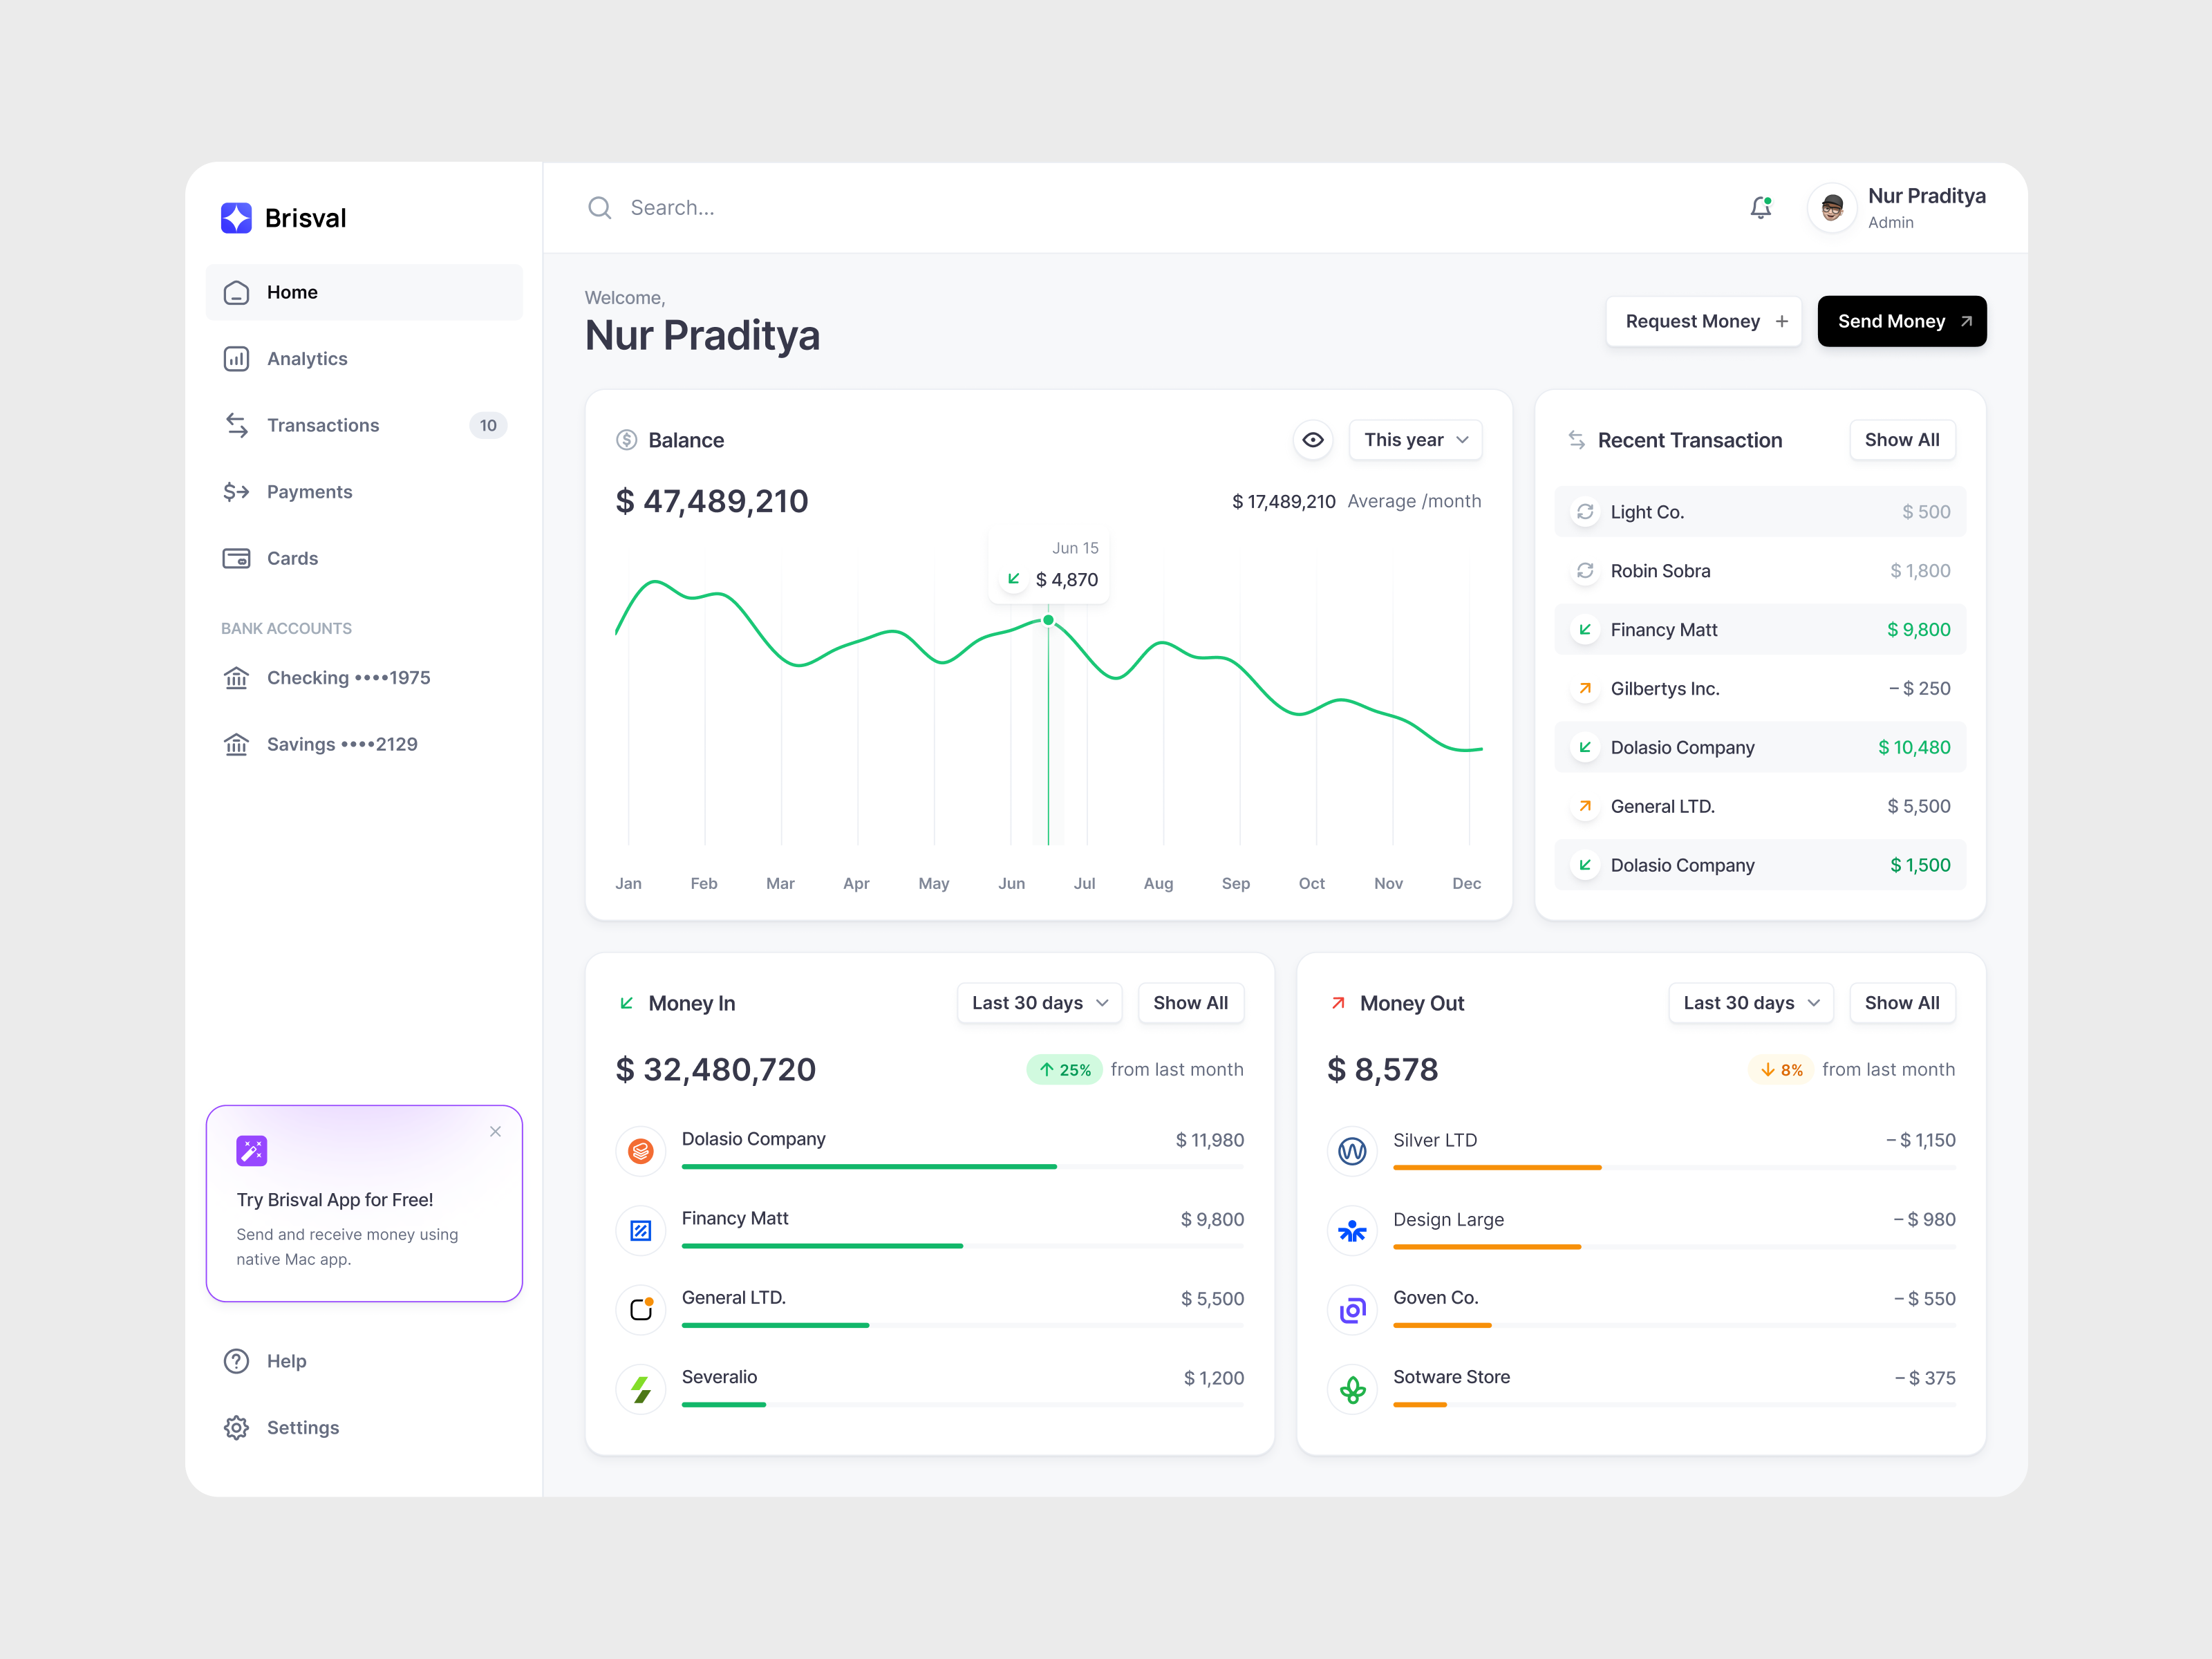Click the Dolasio Company logo in Money In

pos(640,1150)
